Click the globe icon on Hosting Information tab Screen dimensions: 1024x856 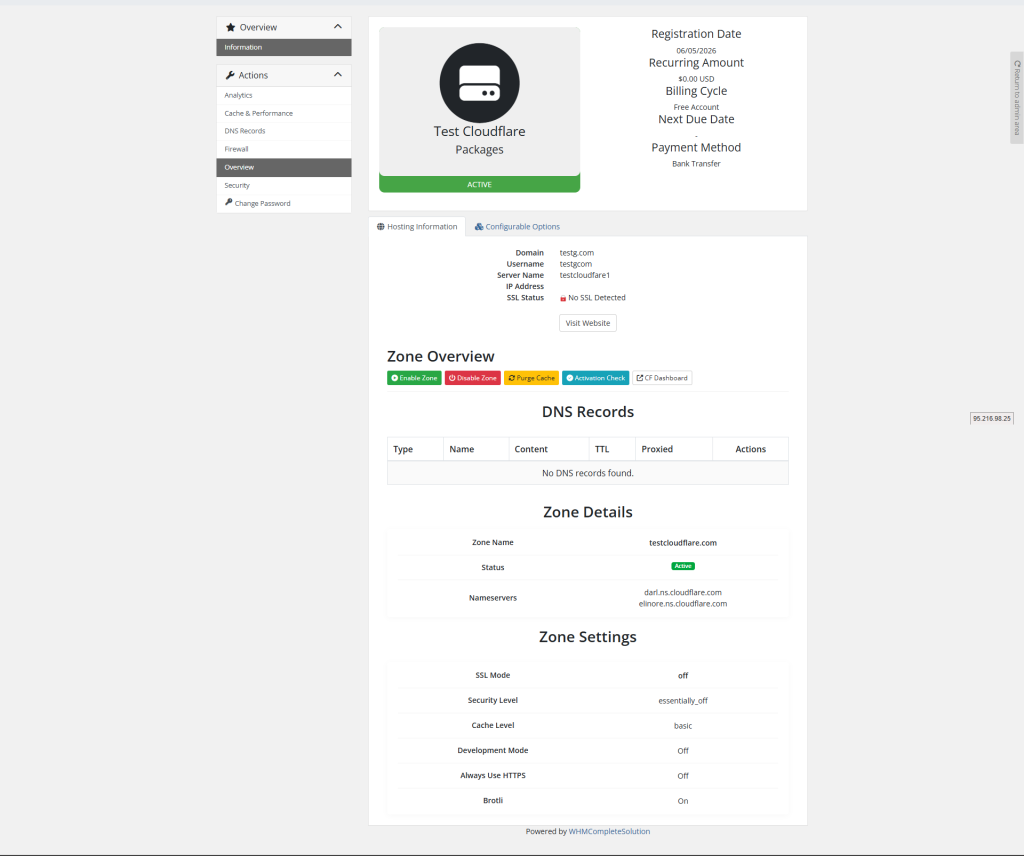(x=381, y=227)
